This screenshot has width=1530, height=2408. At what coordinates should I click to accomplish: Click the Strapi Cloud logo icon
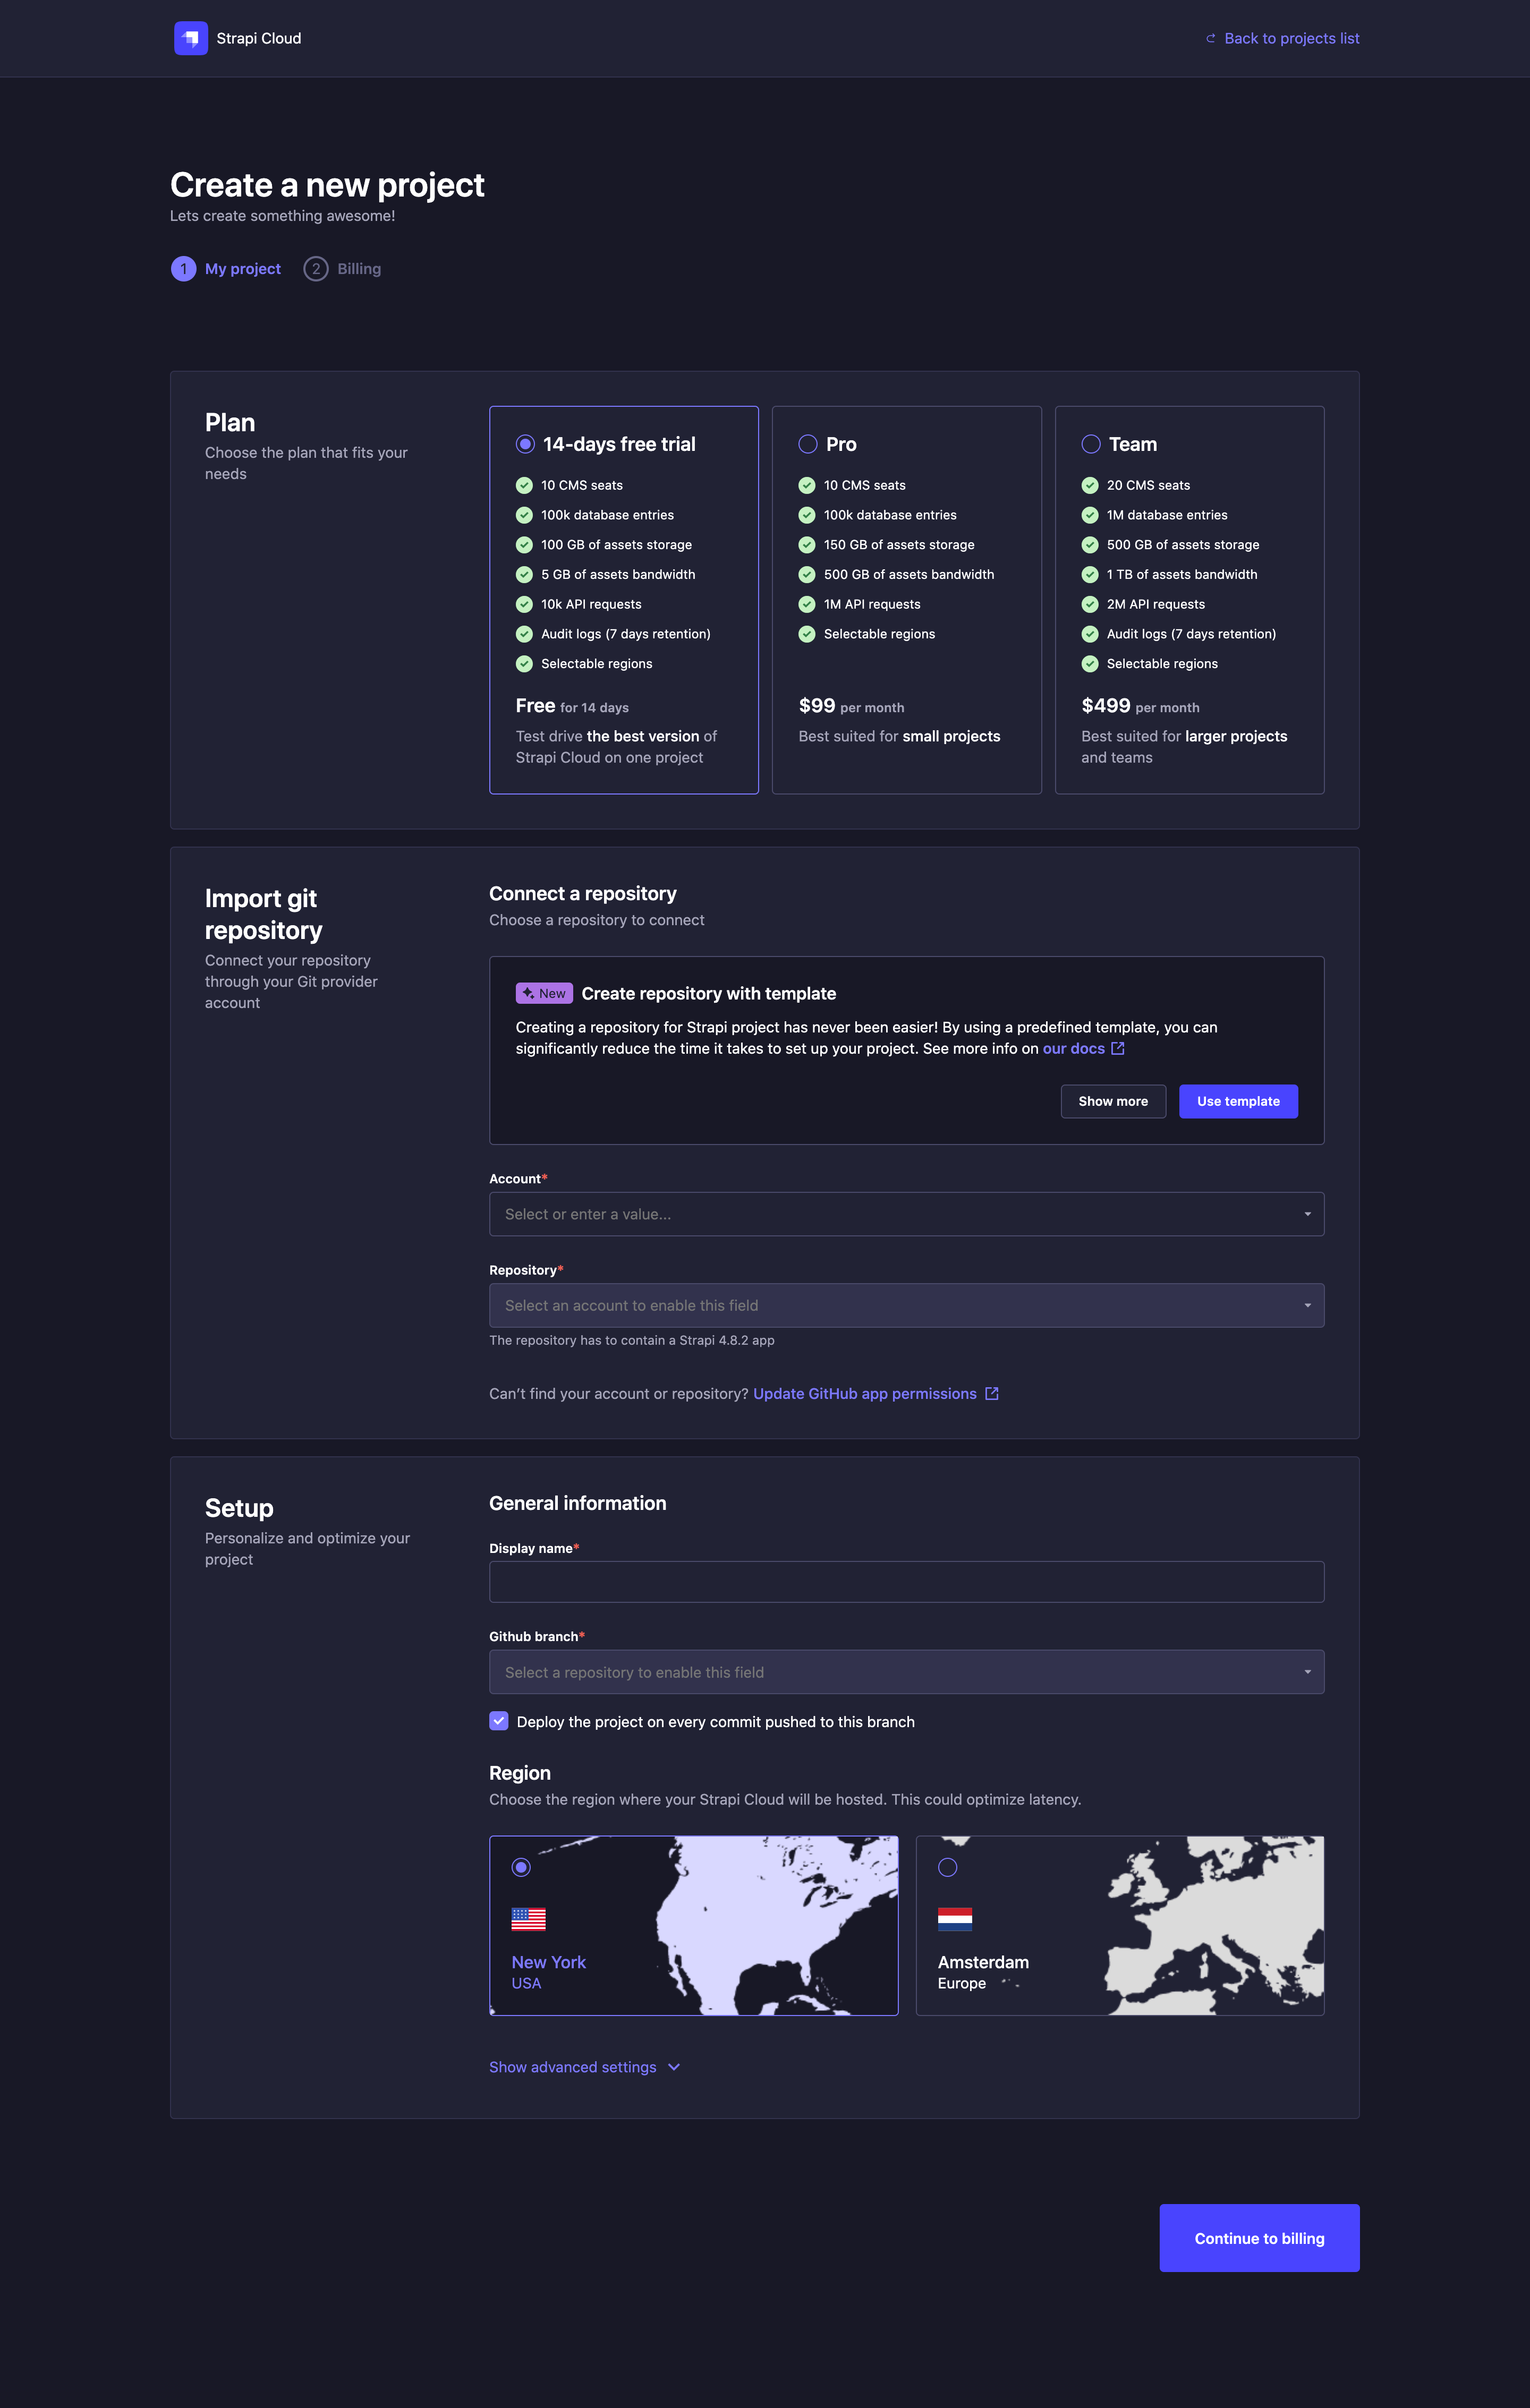coord(190,38)
